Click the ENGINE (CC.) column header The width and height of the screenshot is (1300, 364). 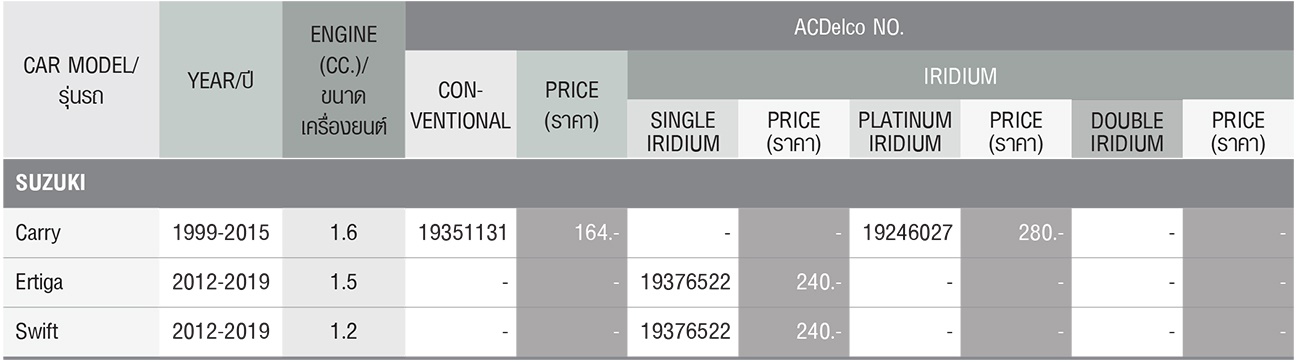[x=344, y=81]
